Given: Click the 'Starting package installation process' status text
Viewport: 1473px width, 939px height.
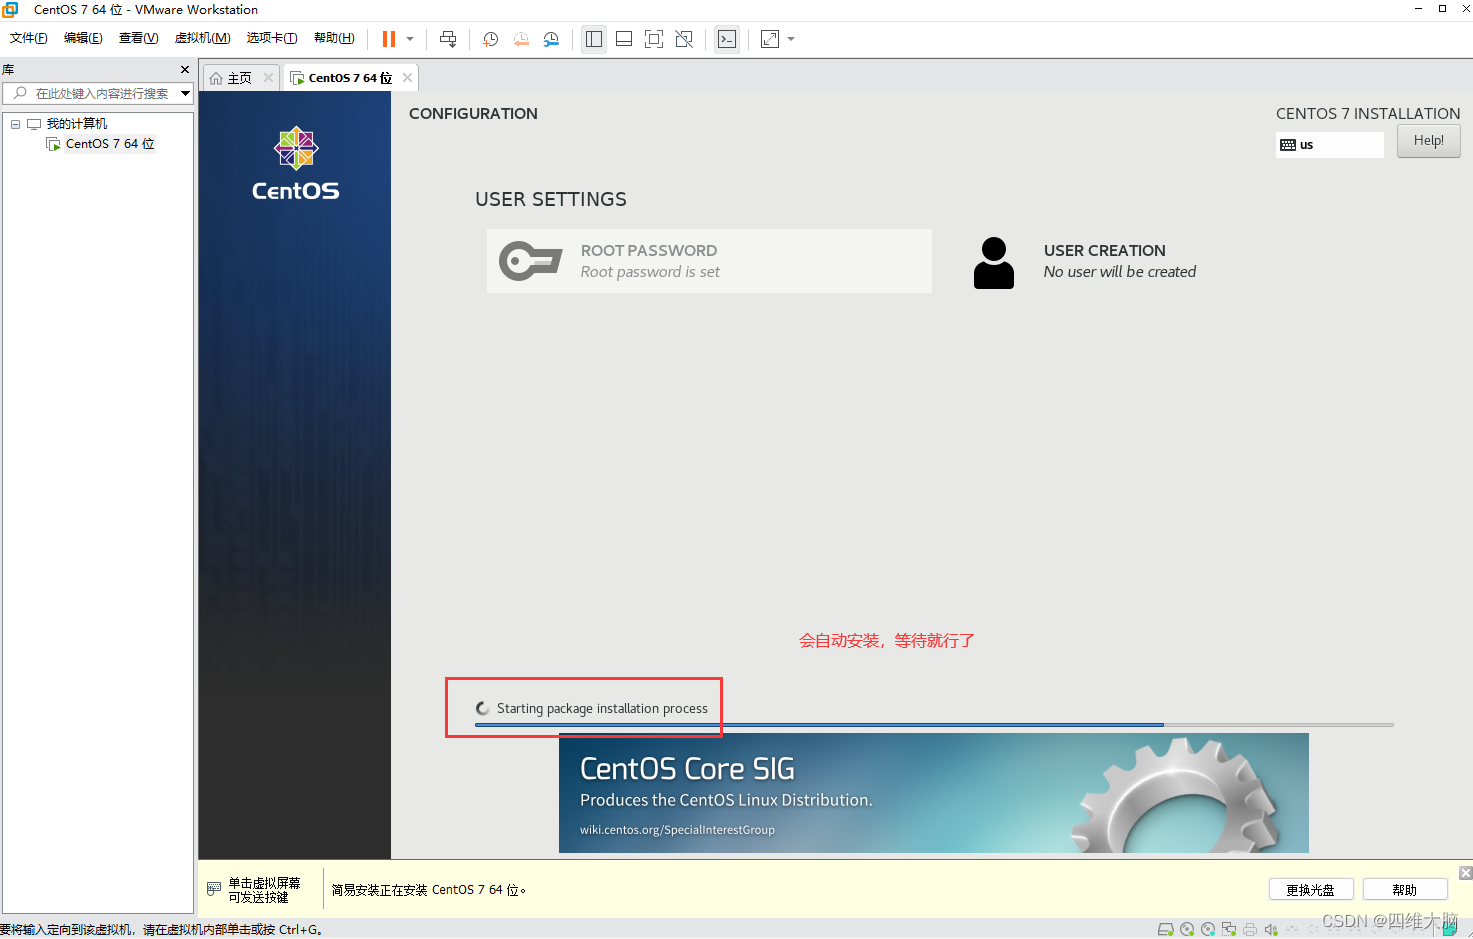Looking at the screenshot, I should (602, 708).
